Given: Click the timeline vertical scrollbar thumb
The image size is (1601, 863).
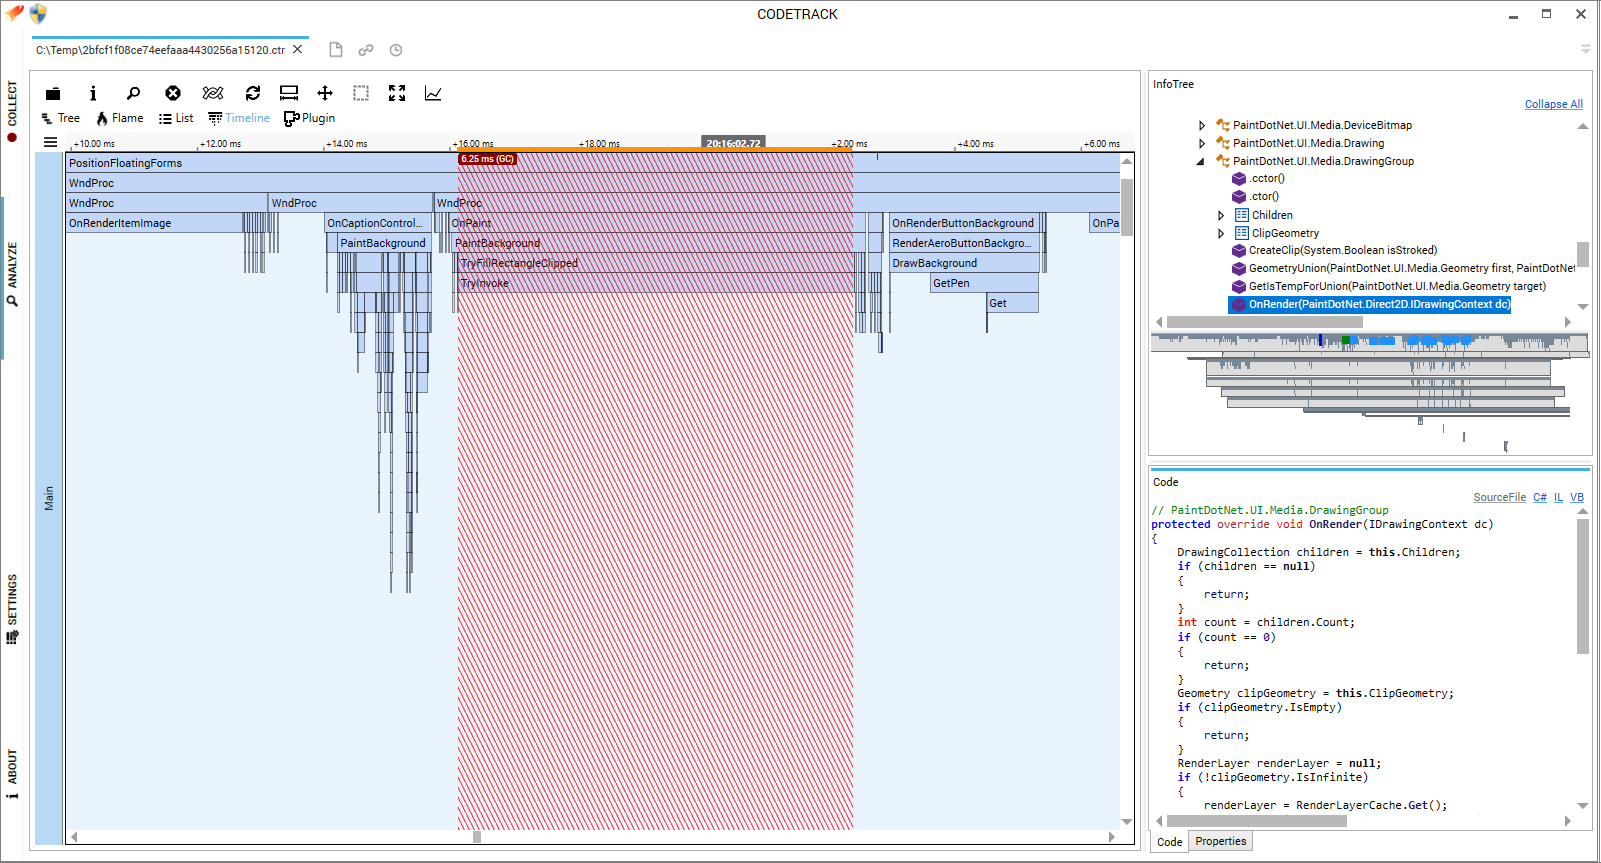Looking at the screenshot, I should [1127, 207].
